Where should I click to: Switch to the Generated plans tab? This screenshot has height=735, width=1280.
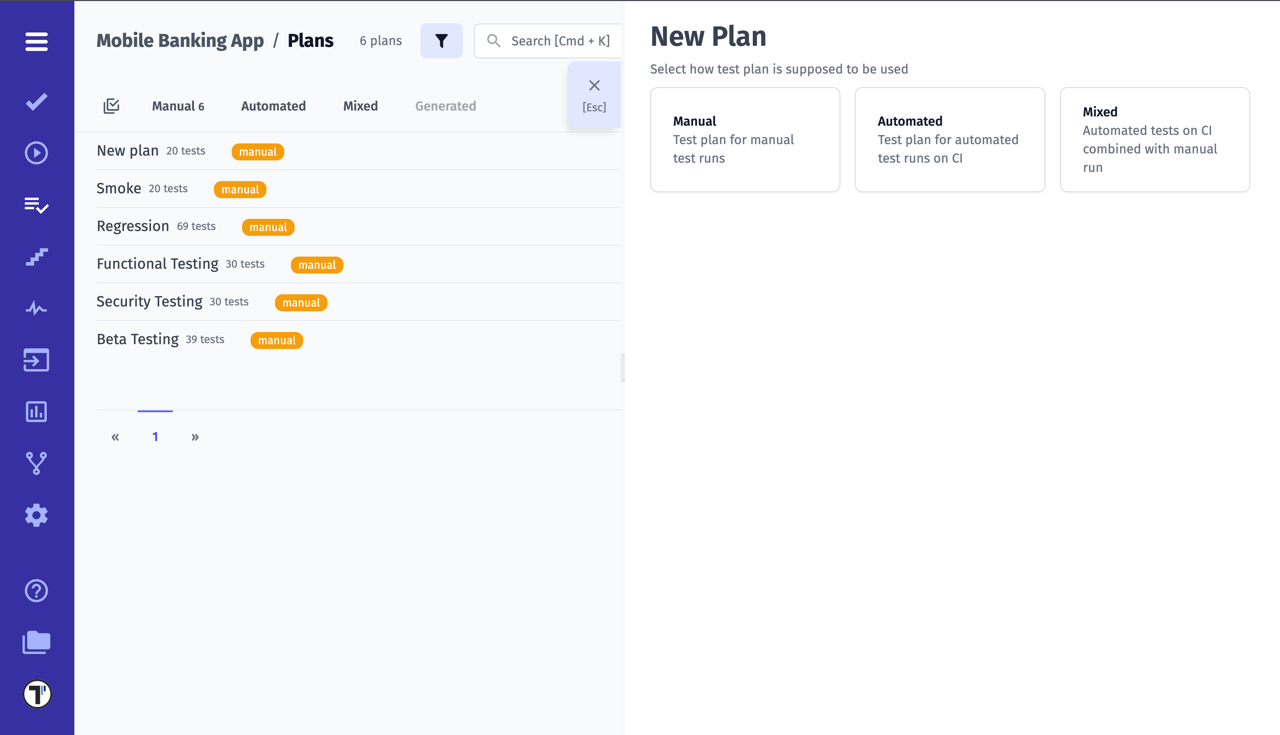(x=445, y=106)
